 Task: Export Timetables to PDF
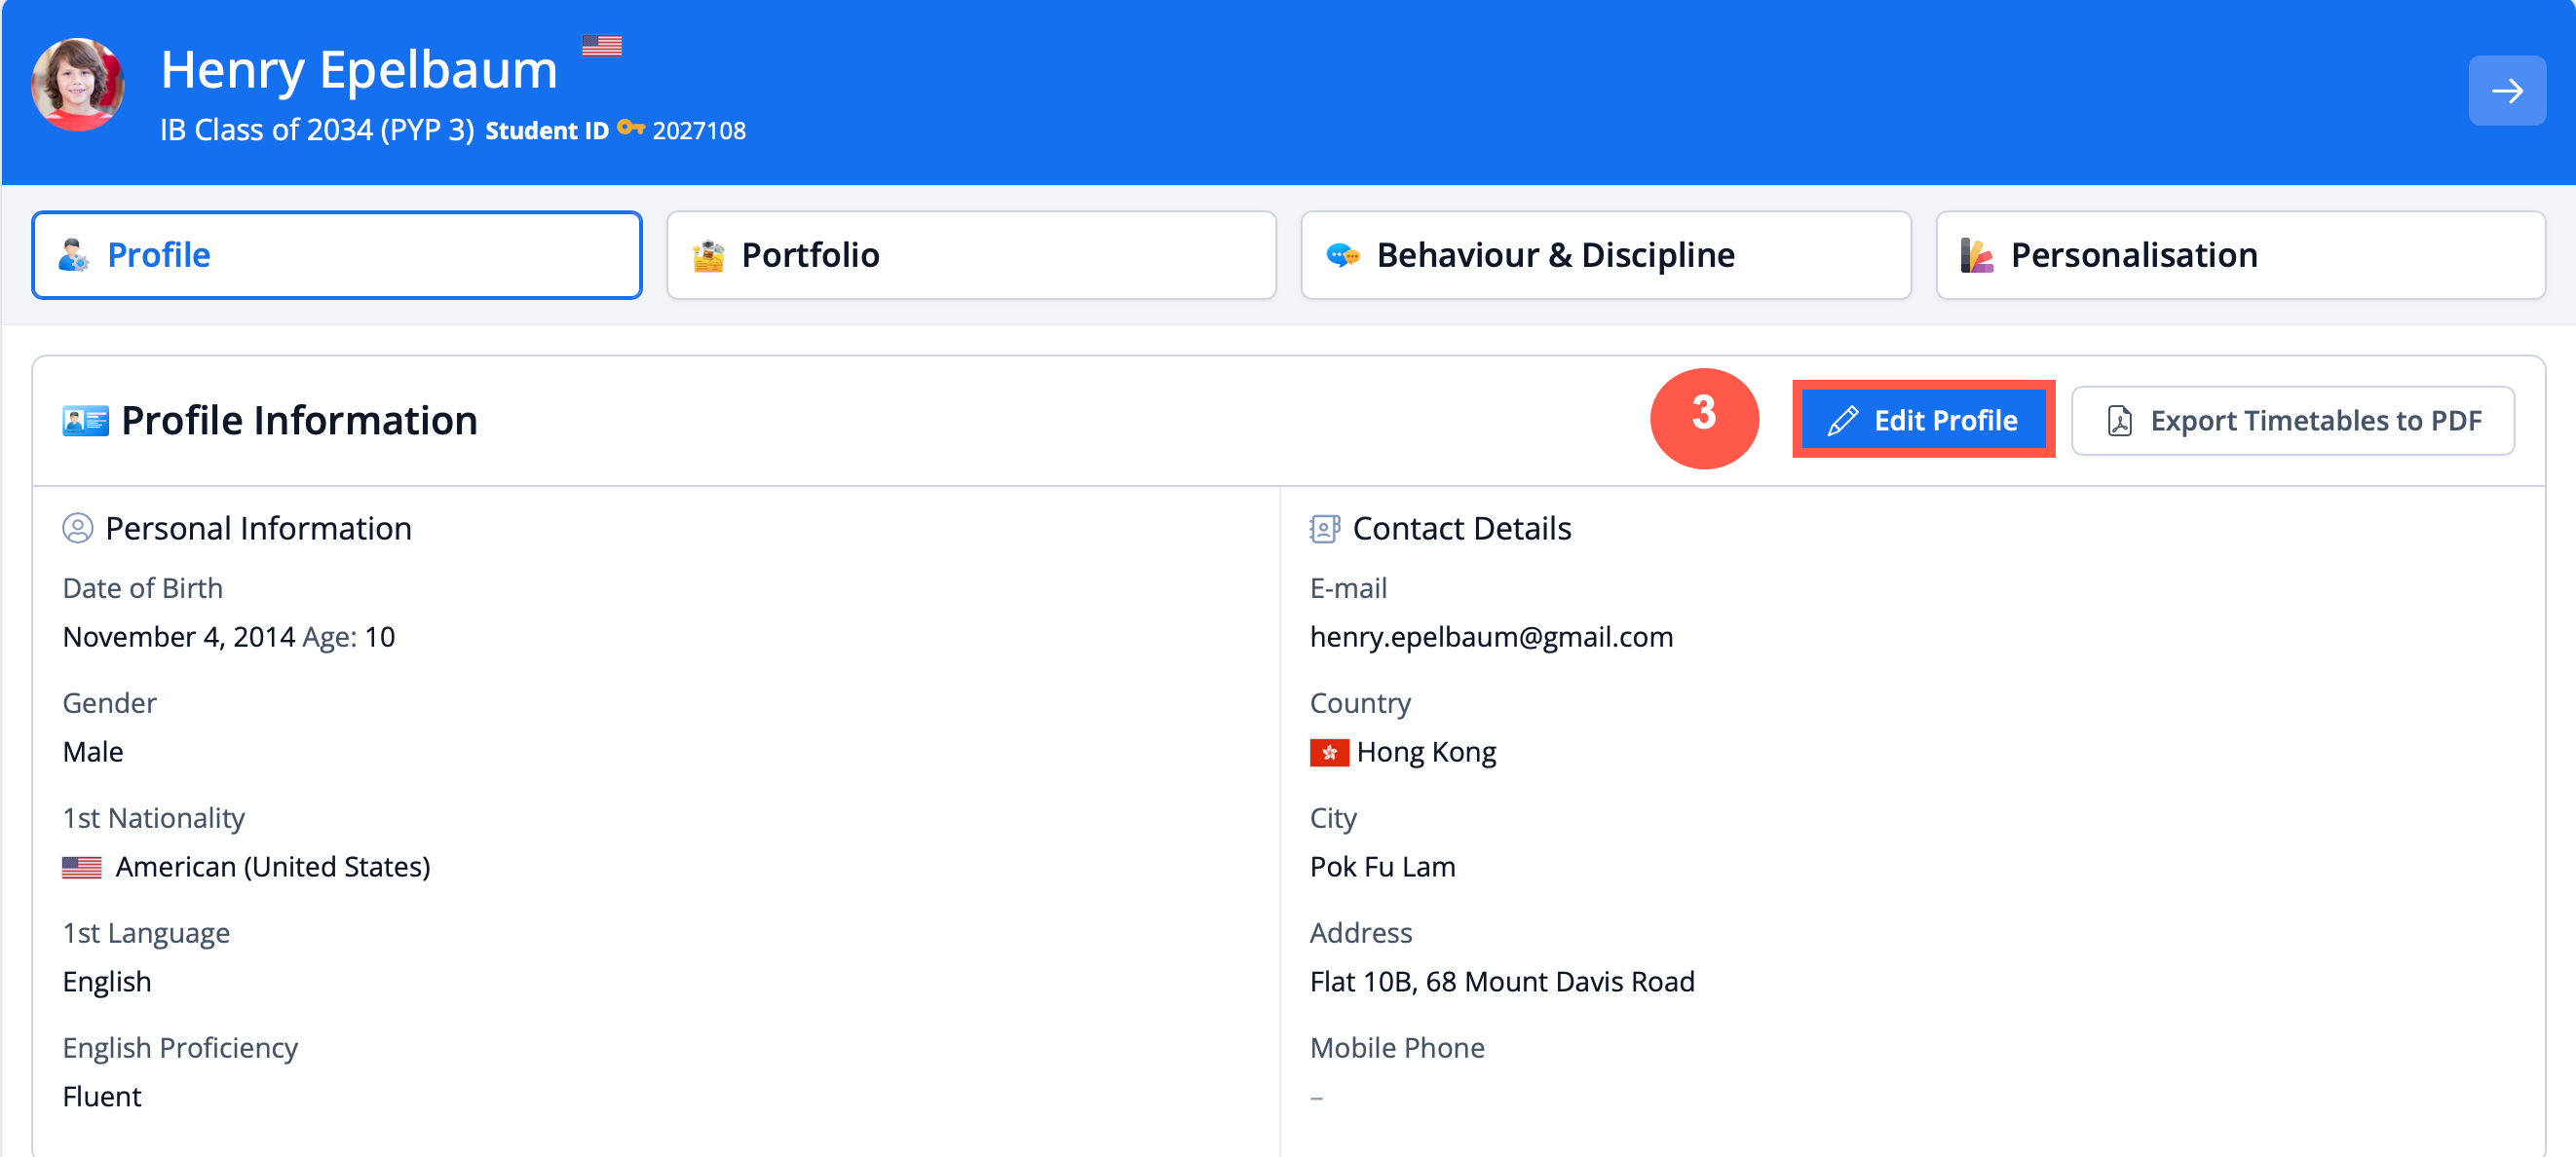click(x=2292, y=421)
